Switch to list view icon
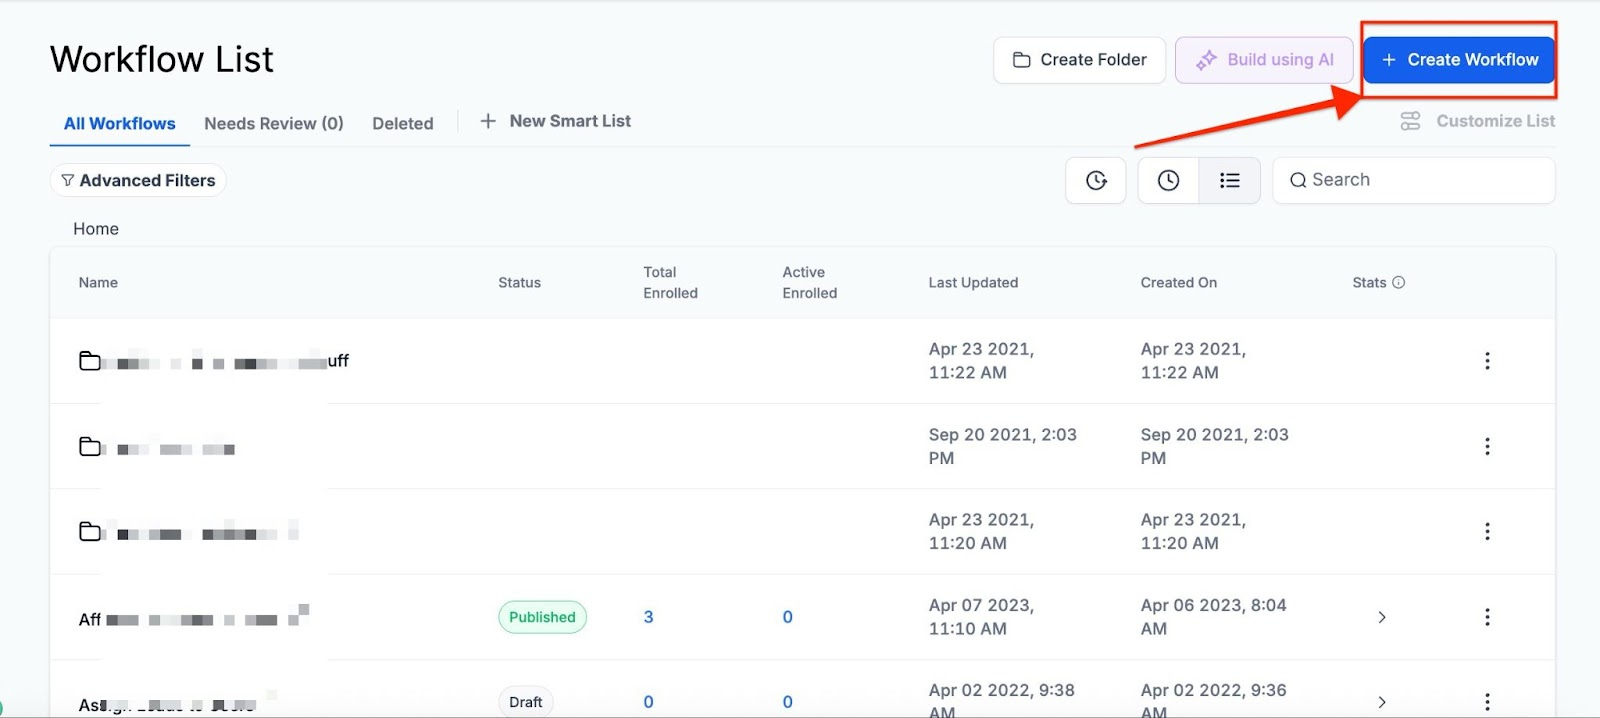This screenshot has height=718, width=1600. tap(1229, 180)
